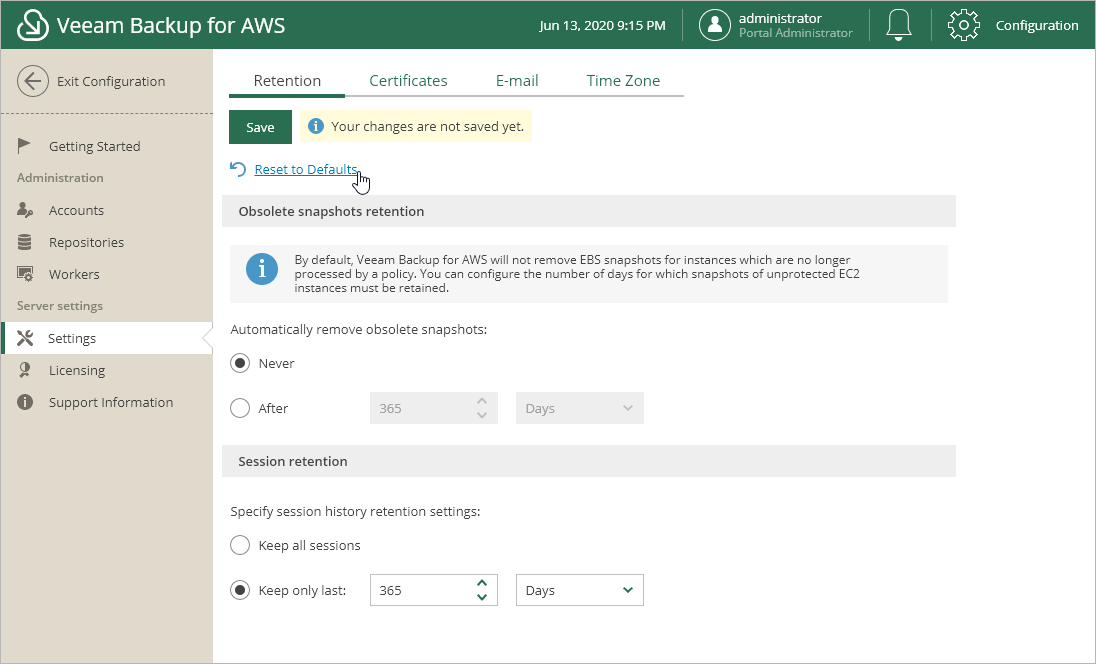Select Never remove obsolete snapshots
The height and width of the screenshot is (664, 1096).
click(240, 363)
